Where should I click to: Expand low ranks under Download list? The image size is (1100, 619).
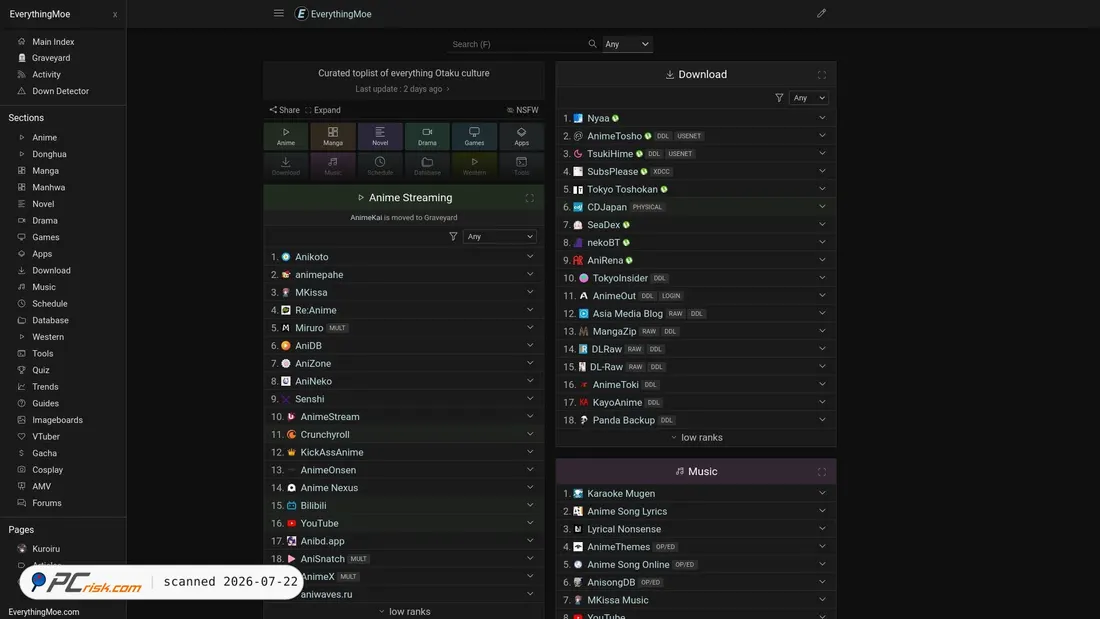[x=696, y=437]
